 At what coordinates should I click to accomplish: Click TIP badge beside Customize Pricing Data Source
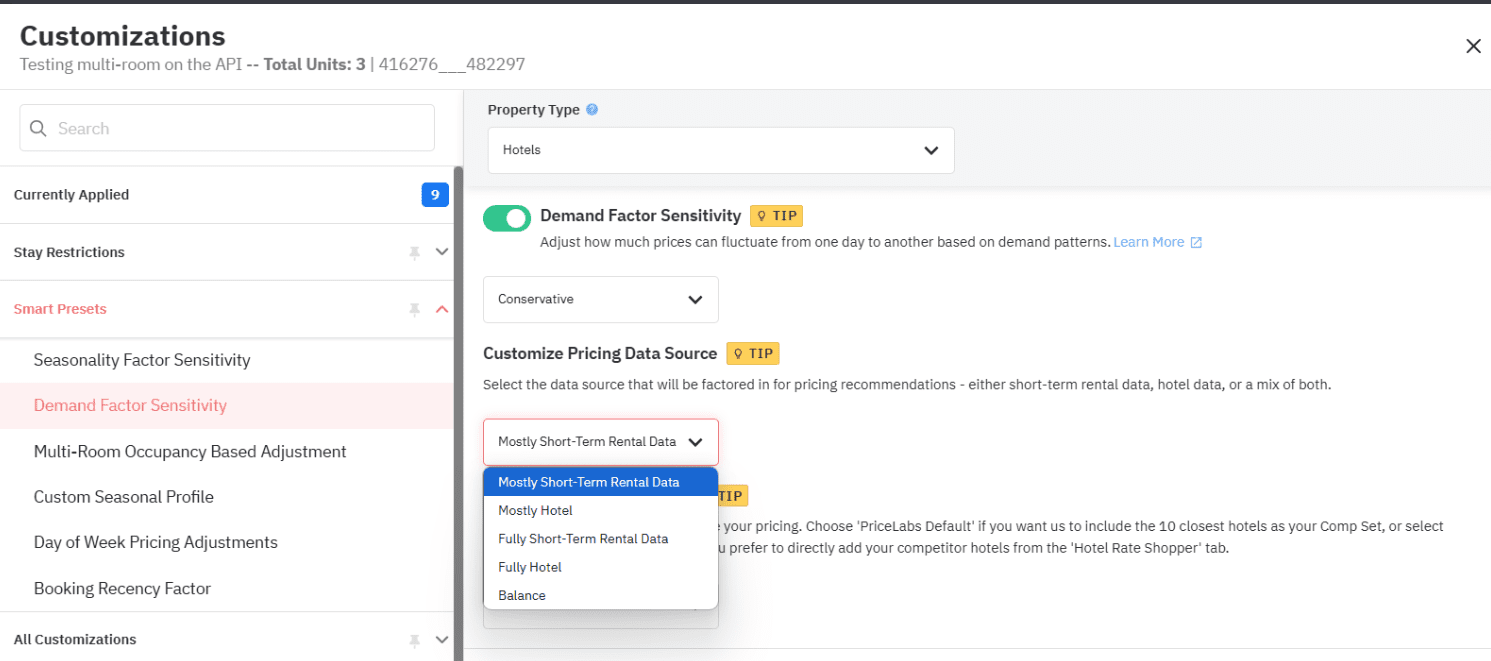click(752, 353)
